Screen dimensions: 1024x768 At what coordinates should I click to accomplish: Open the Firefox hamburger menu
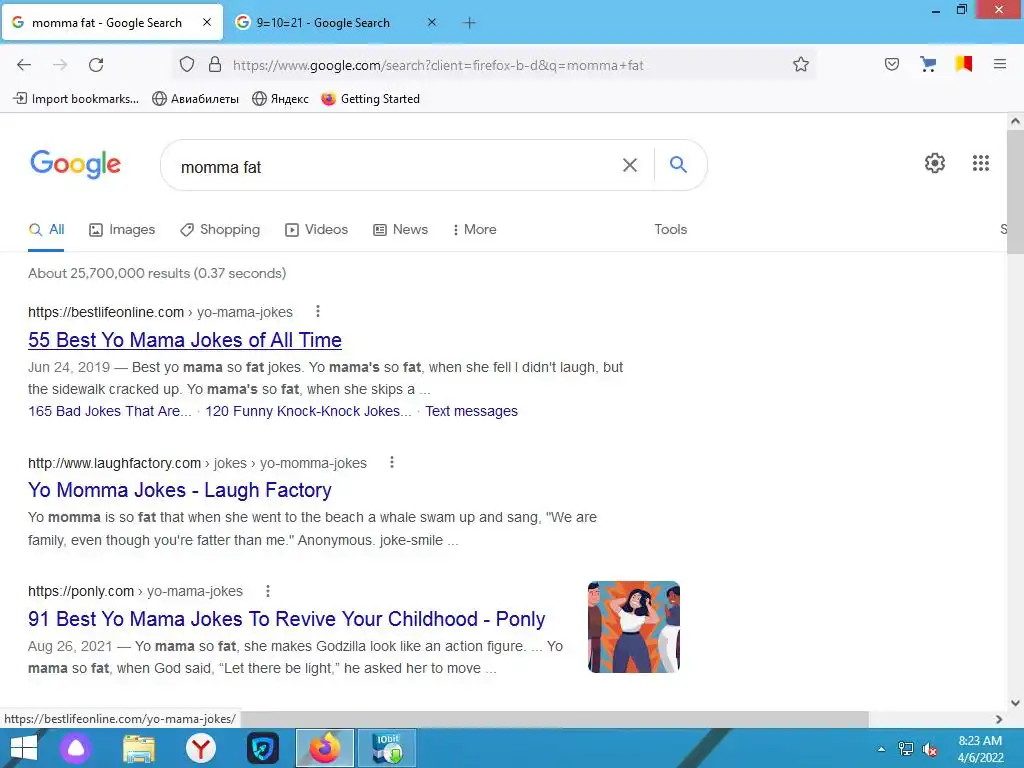[x=1000, y=64]
